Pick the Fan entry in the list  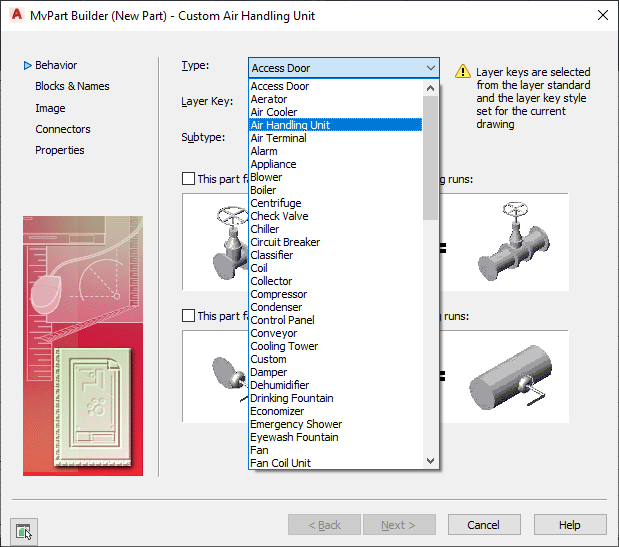point(336,450)
